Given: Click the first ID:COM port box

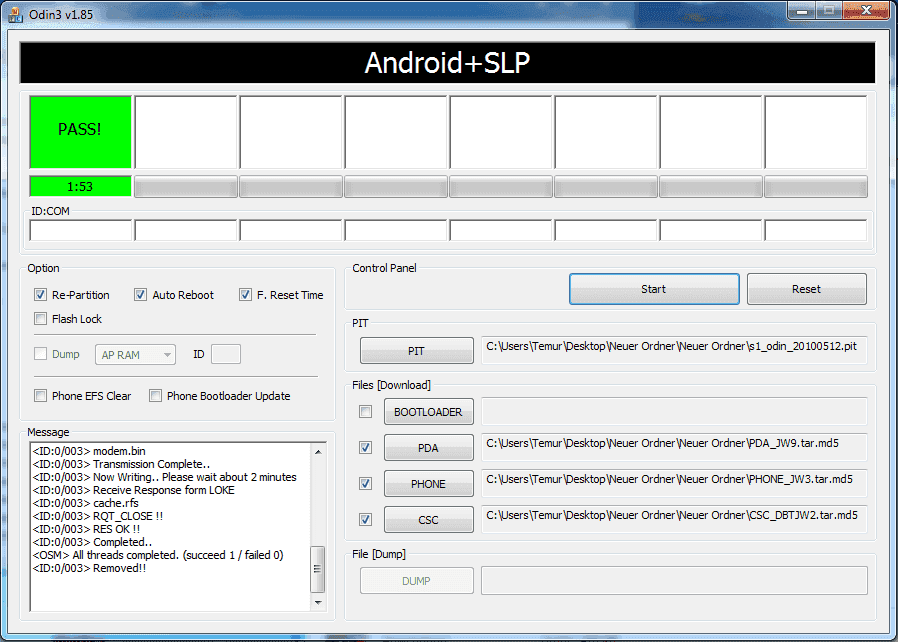Looking at the screenshot, I should click(x=81, y=230).
